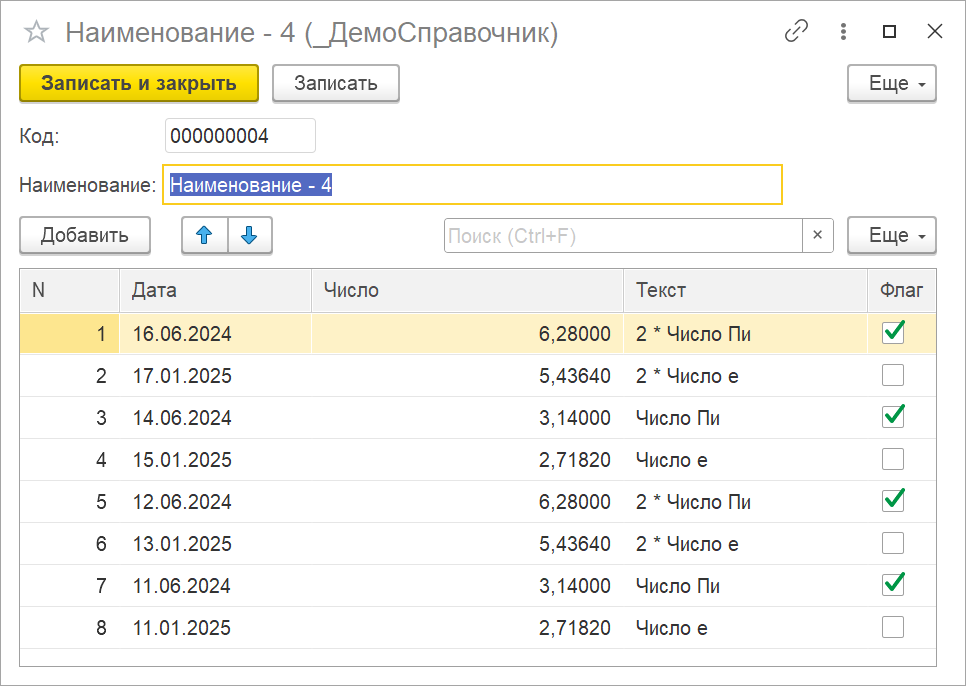
Task: Tick the flag checkbox for row 8
Action: pyautogui.click(x=893, y=628)
